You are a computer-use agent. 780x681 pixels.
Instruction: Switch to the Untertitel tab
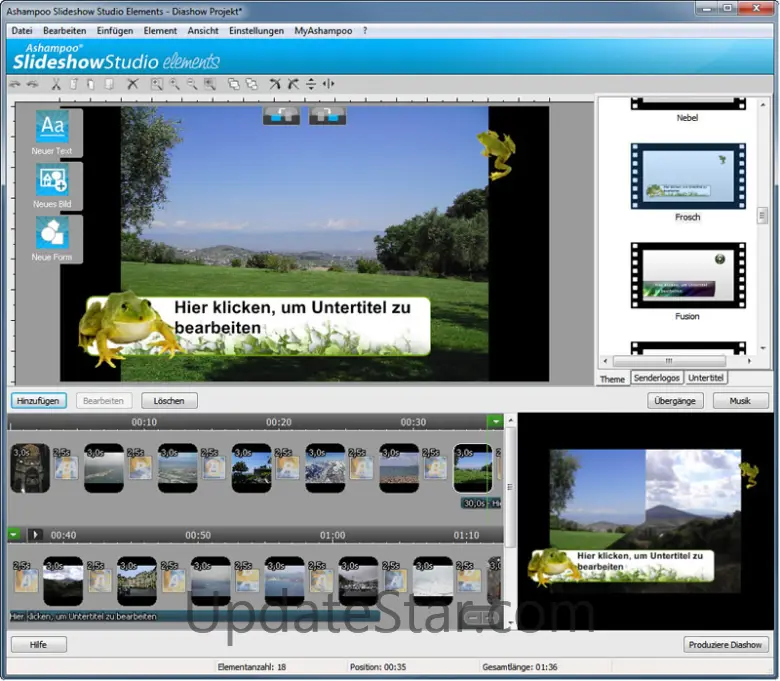click(x=706, y=378)
